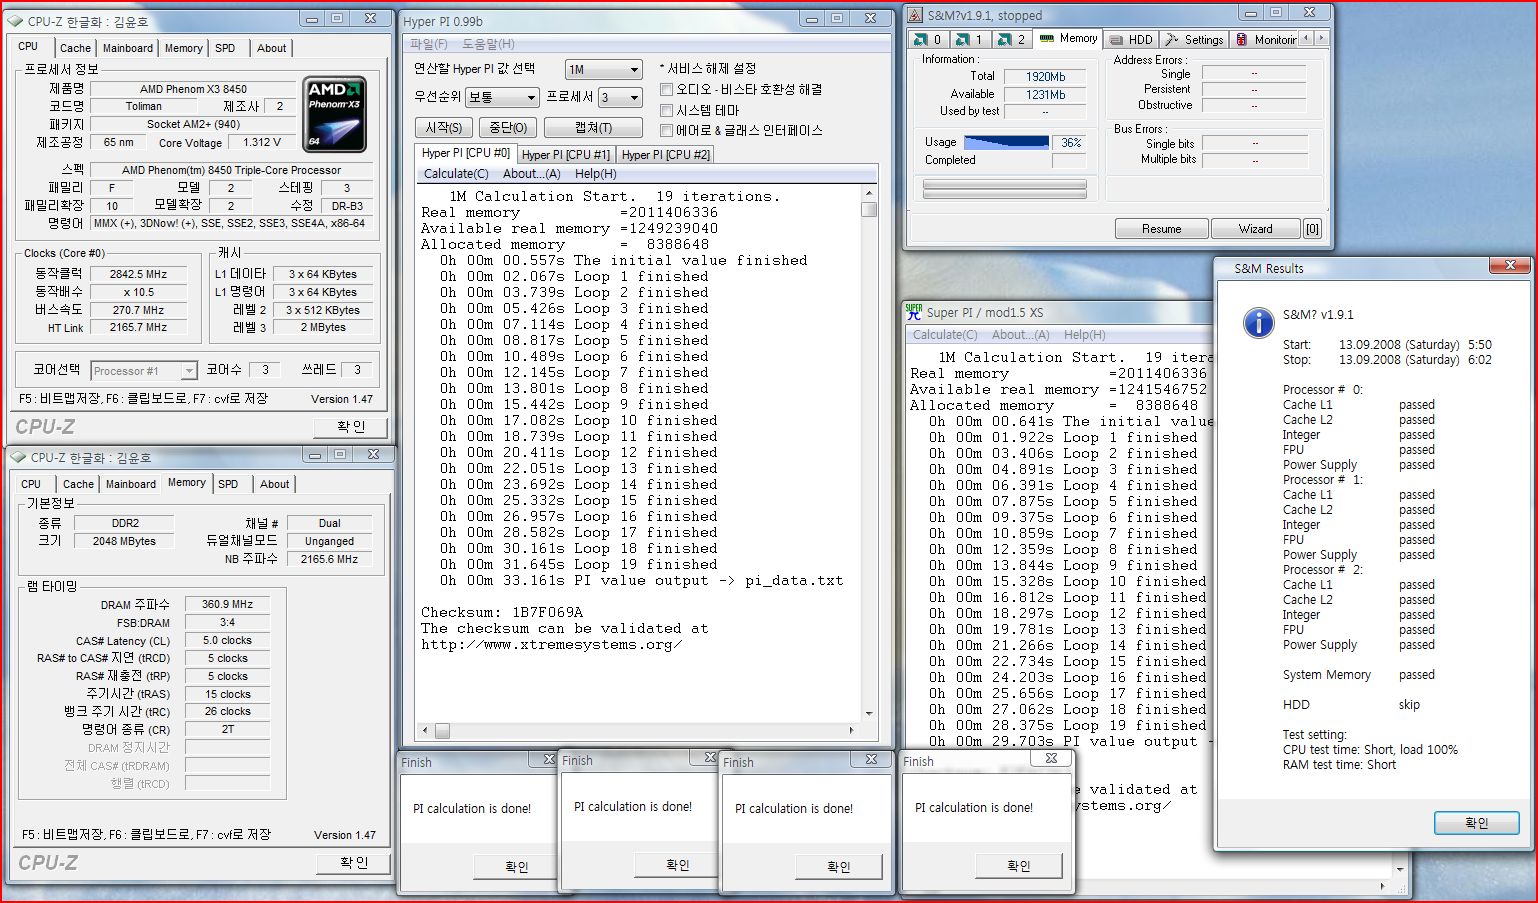Switch to Mainboard tab in top CPU-Z
This screenshot has height=903, width=1538.
(x=128, y=48)
